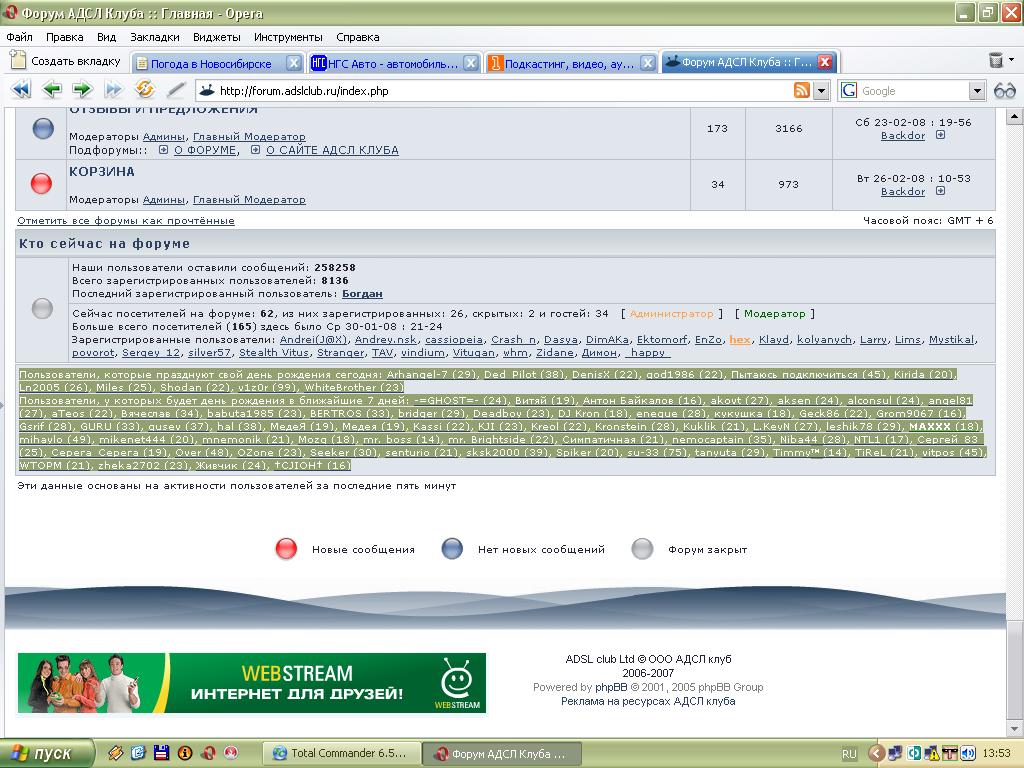Open the address bar history dropdown
This screenshot has width=1024, height=768.
[x=821, y=91]
